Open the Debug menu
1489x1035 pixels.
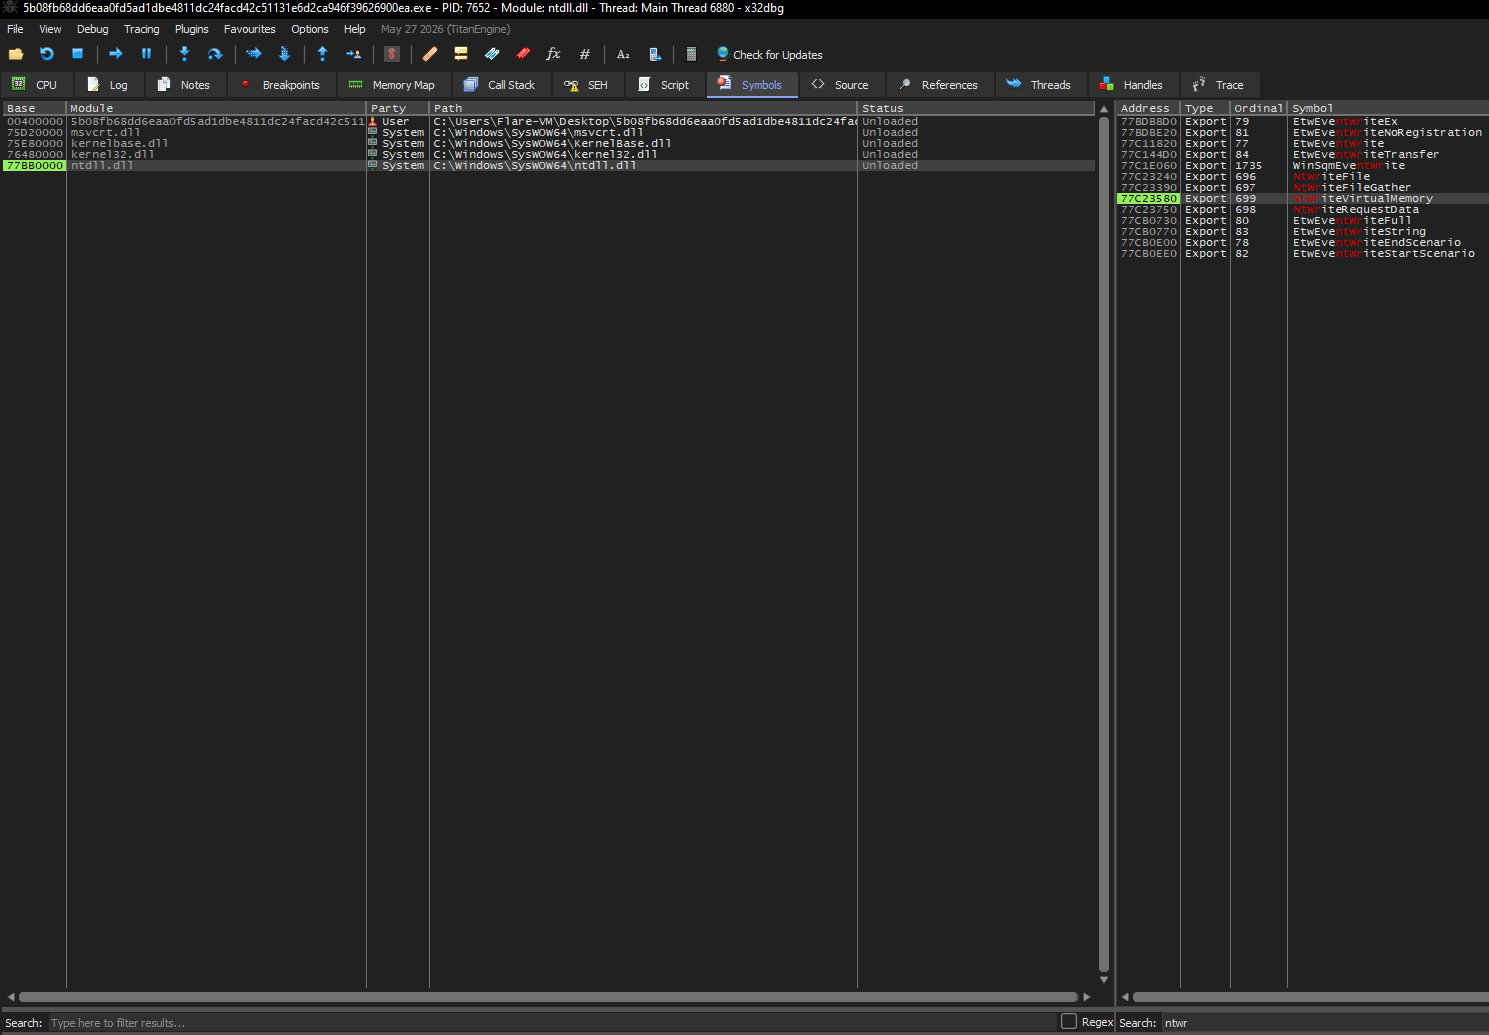click(x=92, y=29)
